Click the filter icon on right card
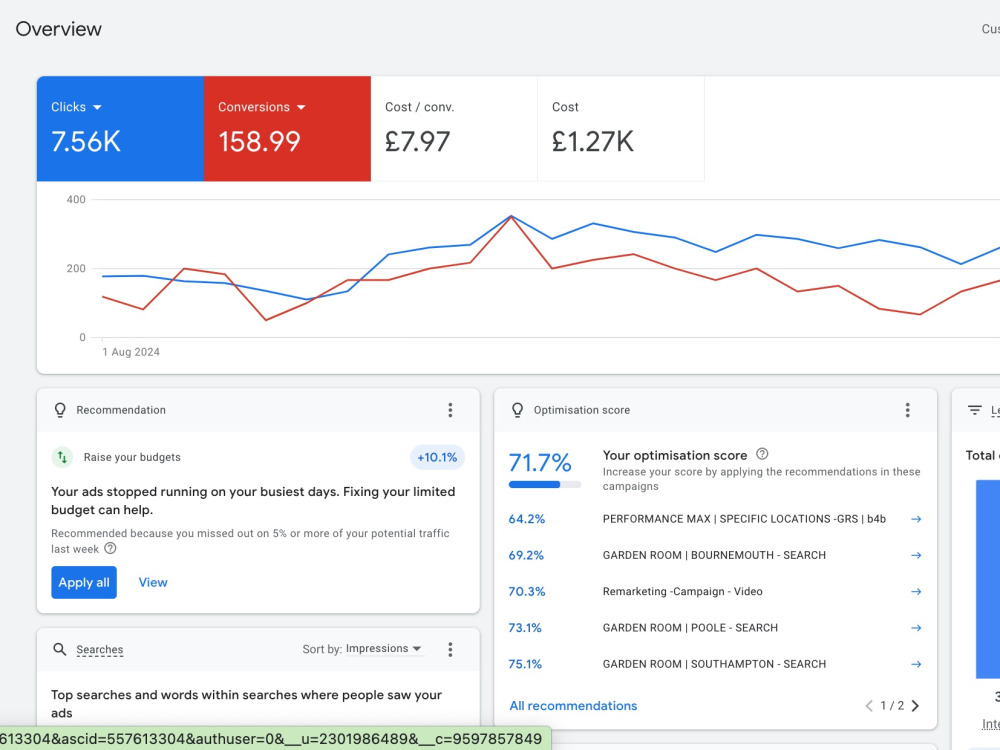Screen dimensions: 1000x750 (x=974, y=410)
